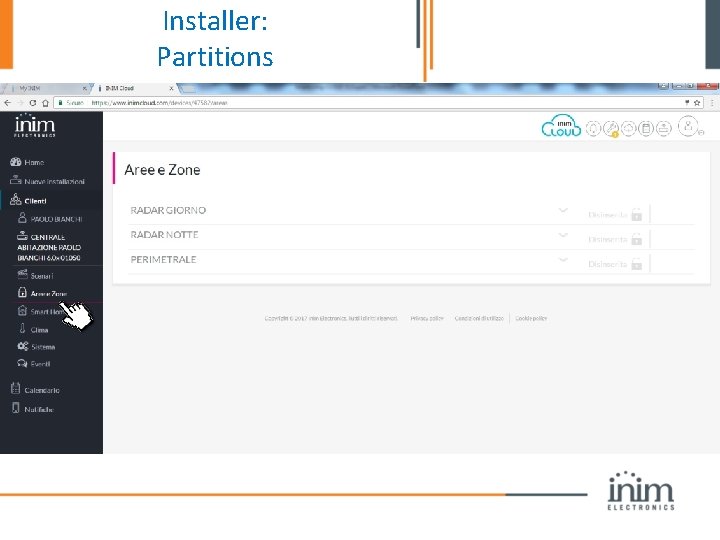The height and width of the screenshot is (540, 720).
Task: Click the RADAR GIORNO area name
Action: pyautogui.click(x=168, y=210)
